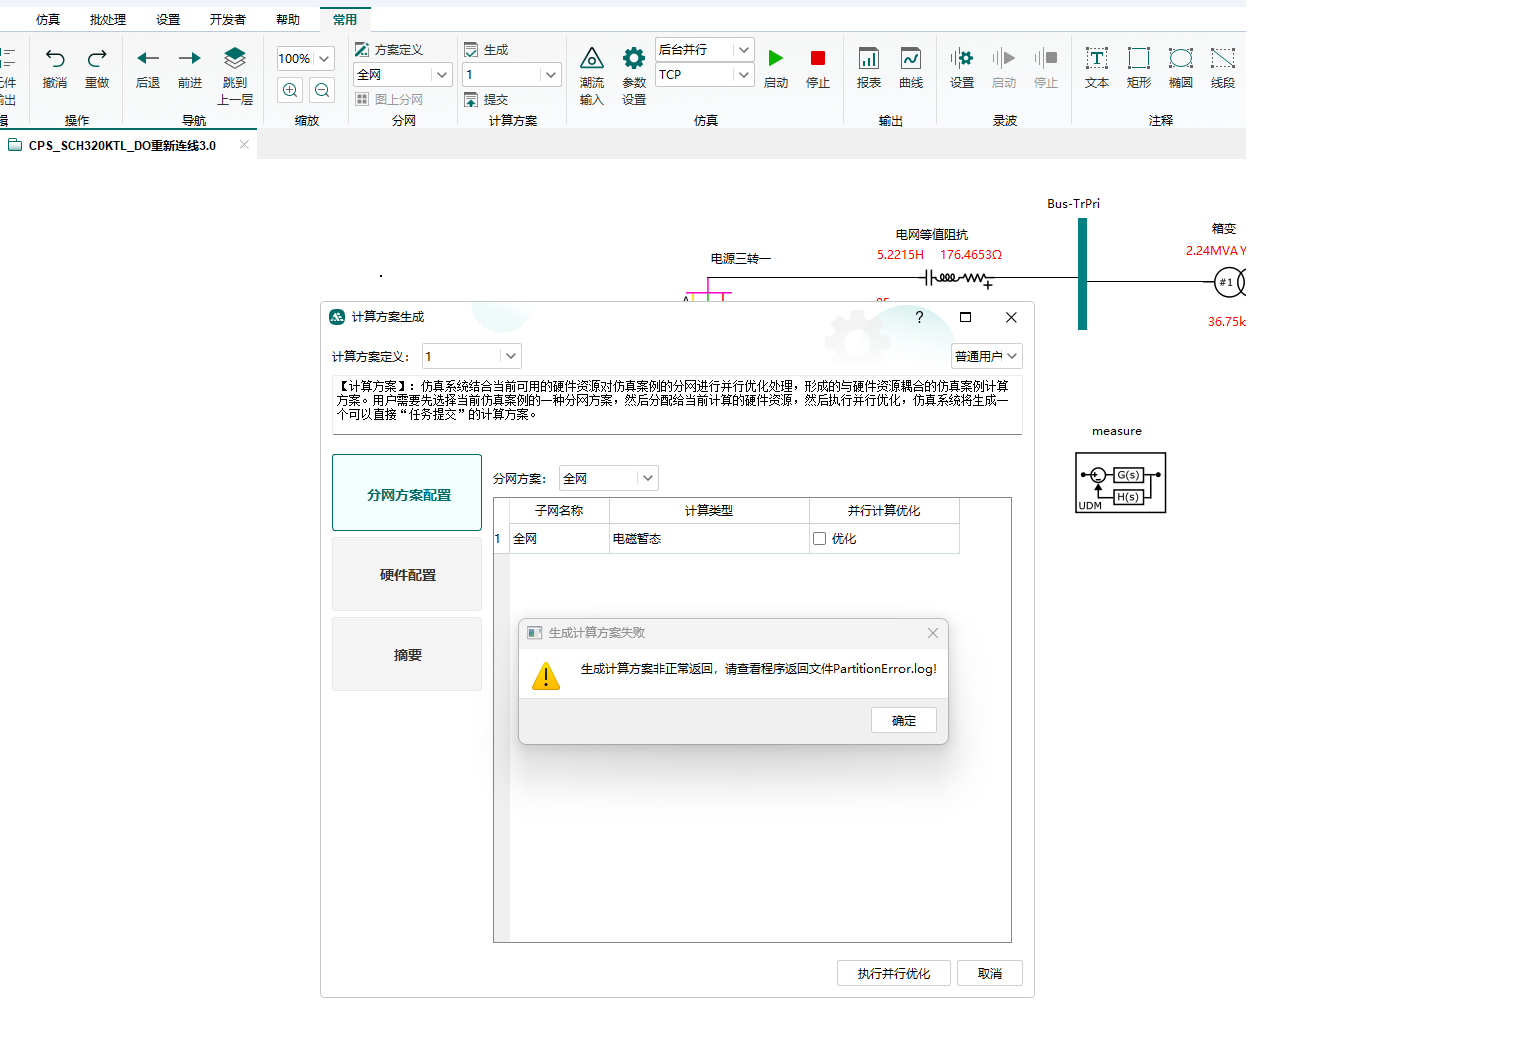Viewport: 1536px width, 1041px height.
Task: Click the 执行并行优化 button
Action: pyautogui.click(x=893, y=974)
